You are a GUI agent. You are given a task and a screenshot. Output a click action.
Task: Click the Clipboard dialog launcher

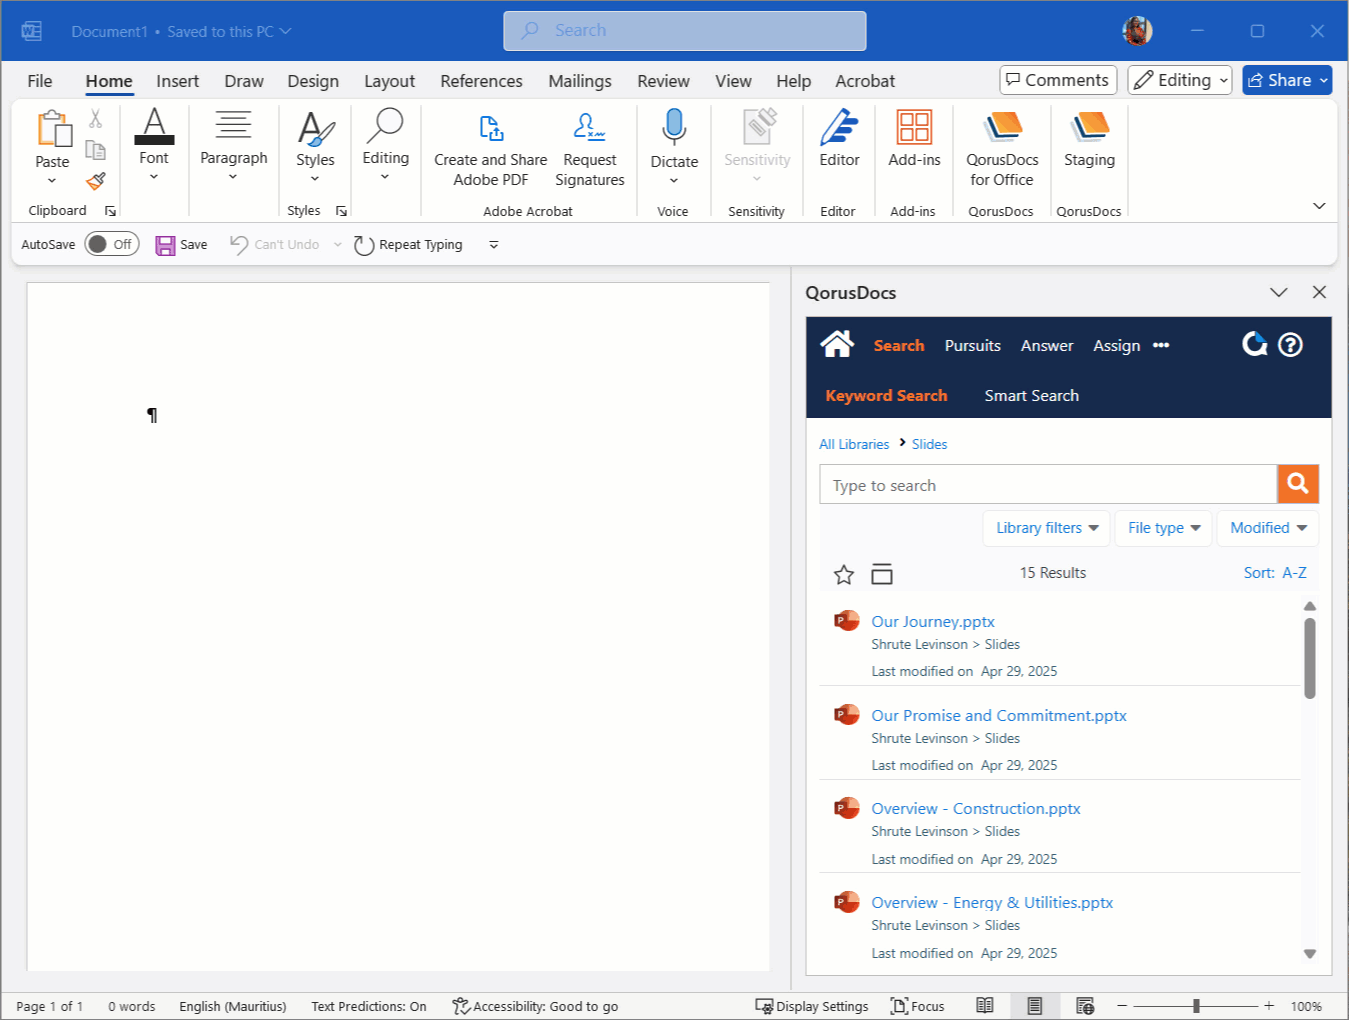pos(110,211)
